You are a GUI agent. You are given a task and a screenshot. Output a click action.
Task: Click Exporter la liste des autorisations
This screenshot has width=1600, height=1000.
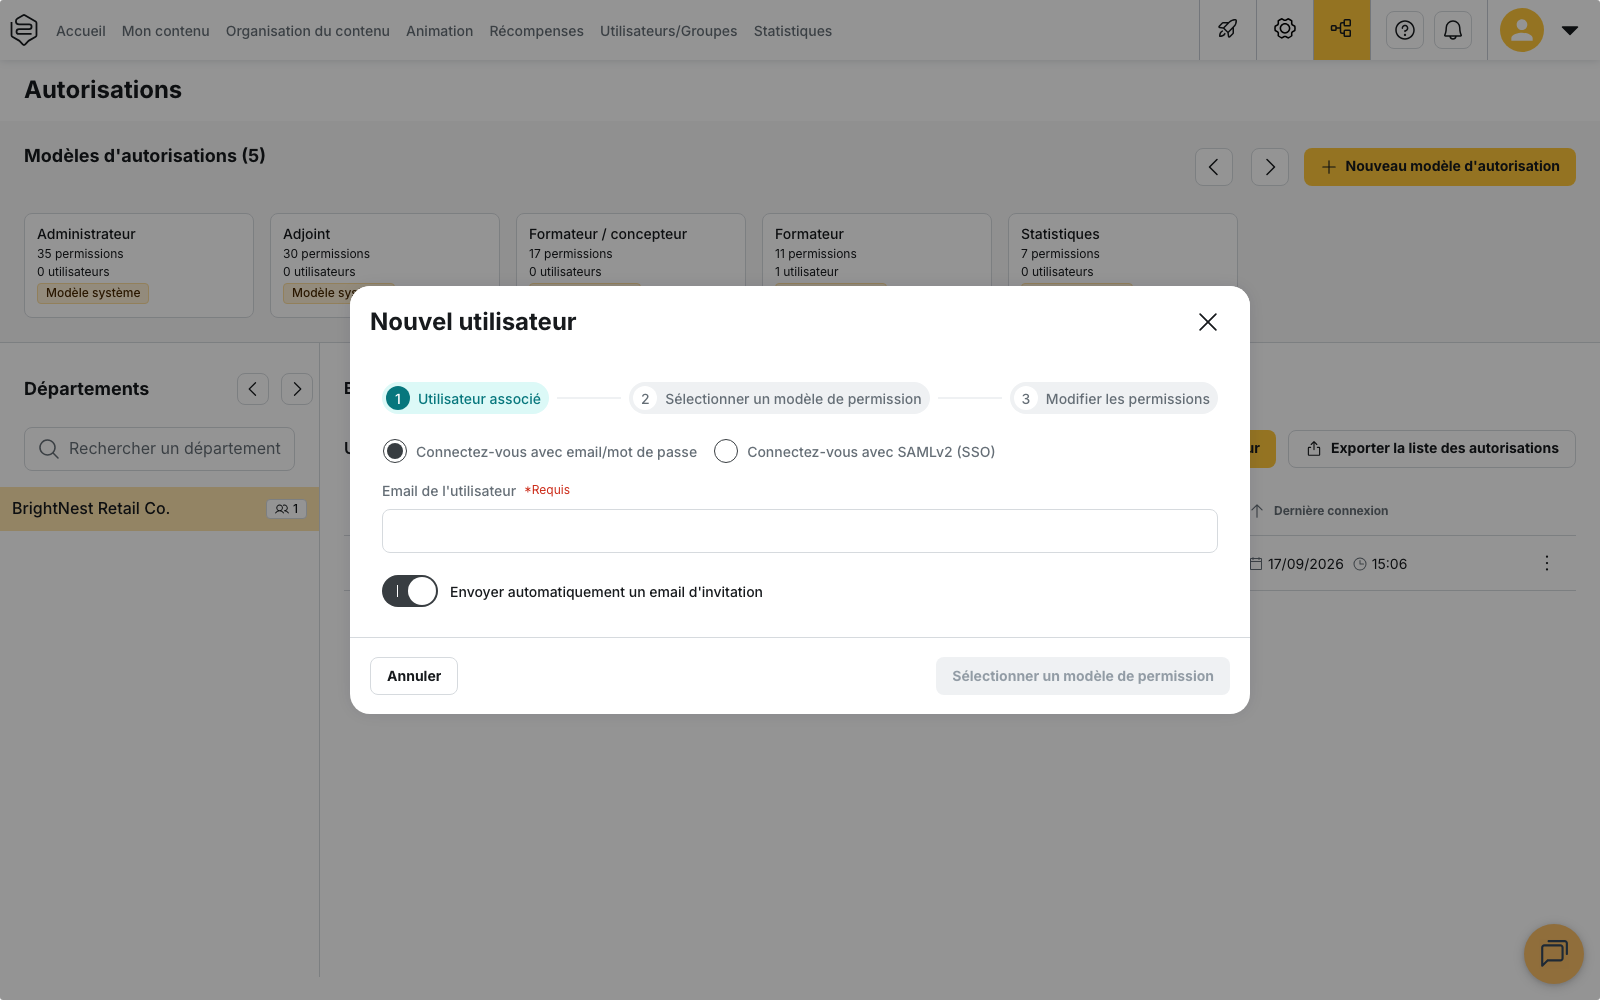tap(1432, 449)
